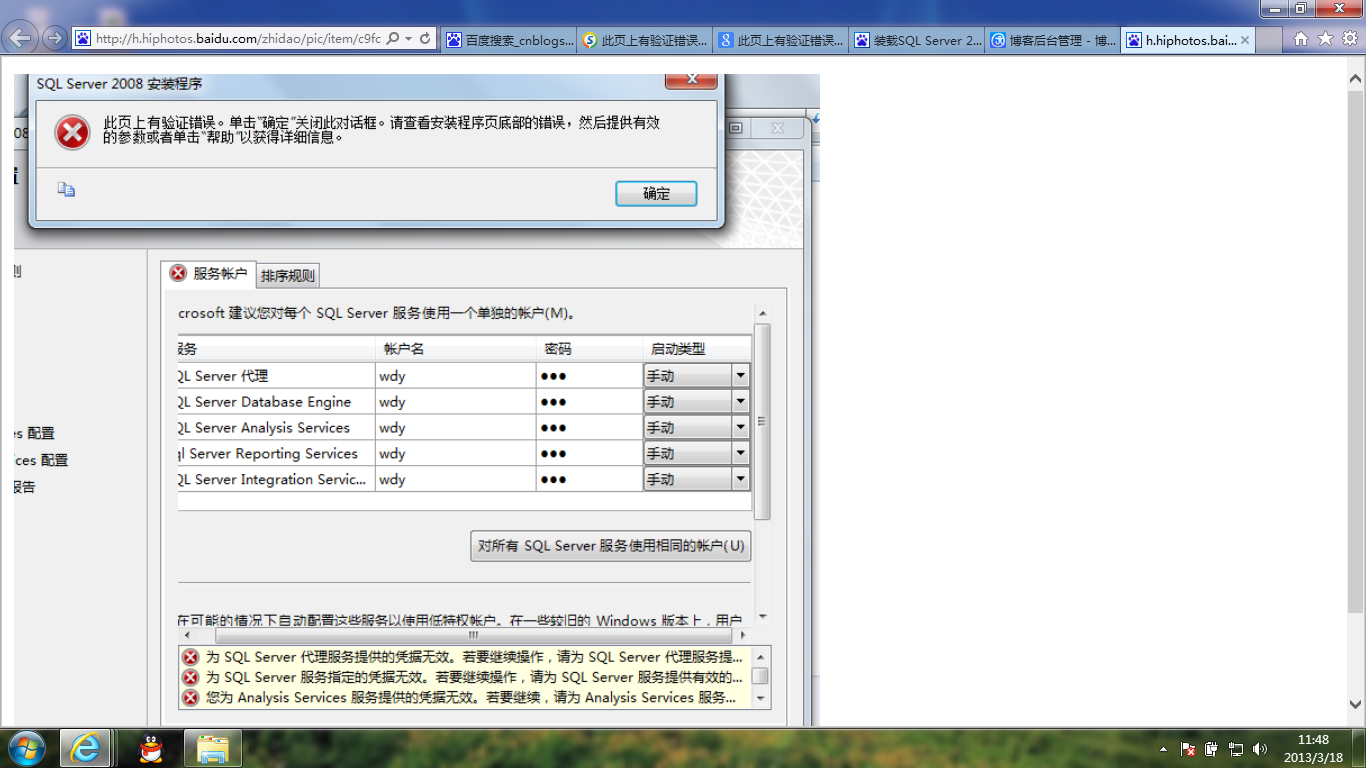
Task: Click the search magnifier in address bar
Action: (x=391, y=39)
